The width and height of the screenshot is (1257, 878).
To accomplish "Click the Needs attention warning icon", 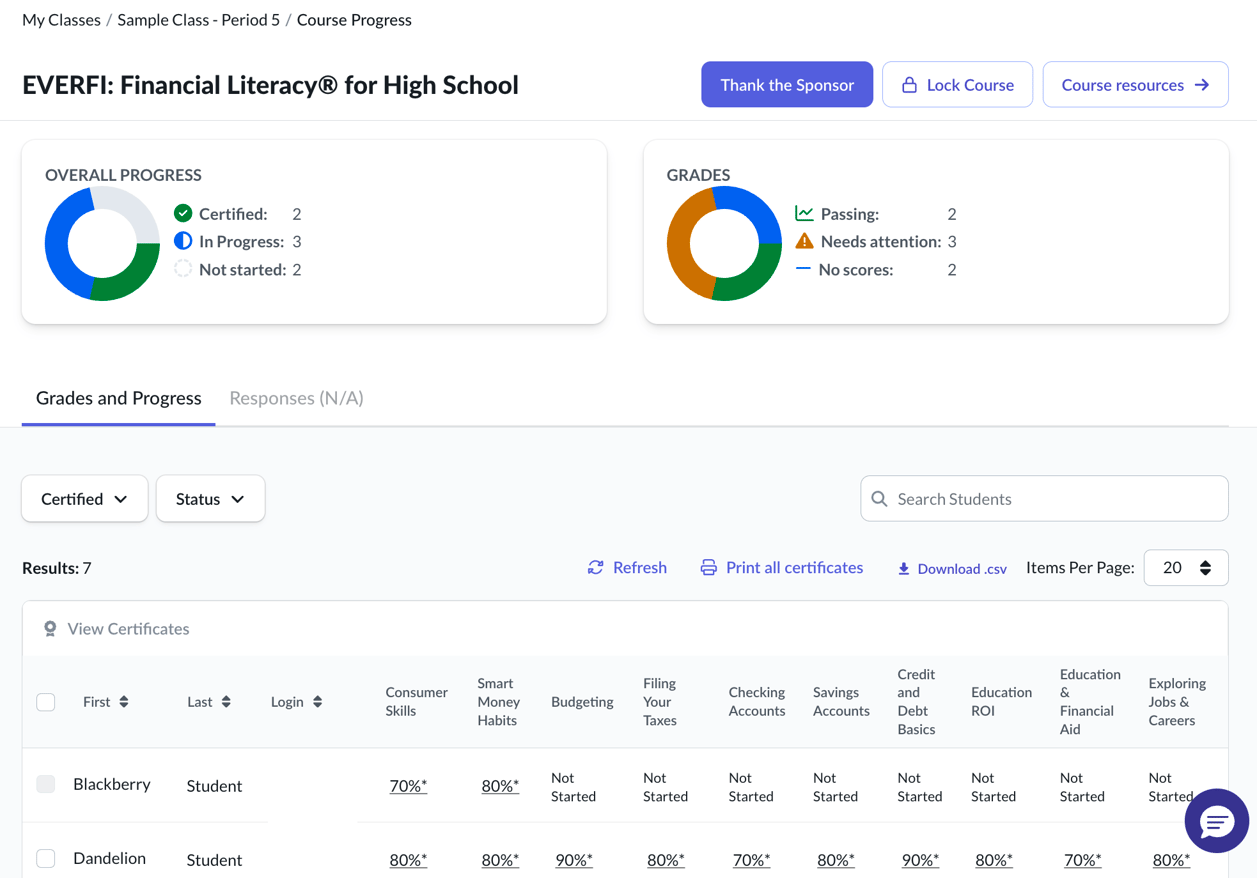I will pos(804,241).
